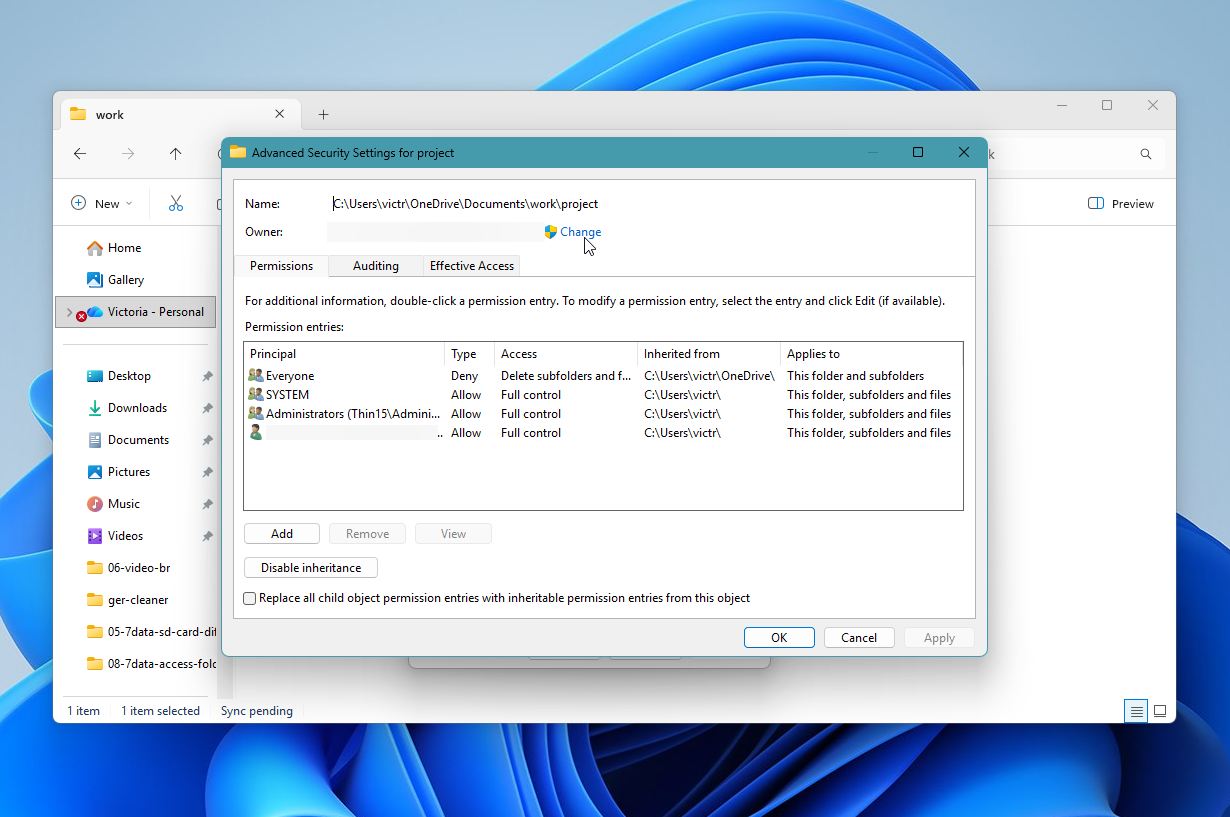
Task: Click the Everyone group icon
Action: [x=256, y=376]
